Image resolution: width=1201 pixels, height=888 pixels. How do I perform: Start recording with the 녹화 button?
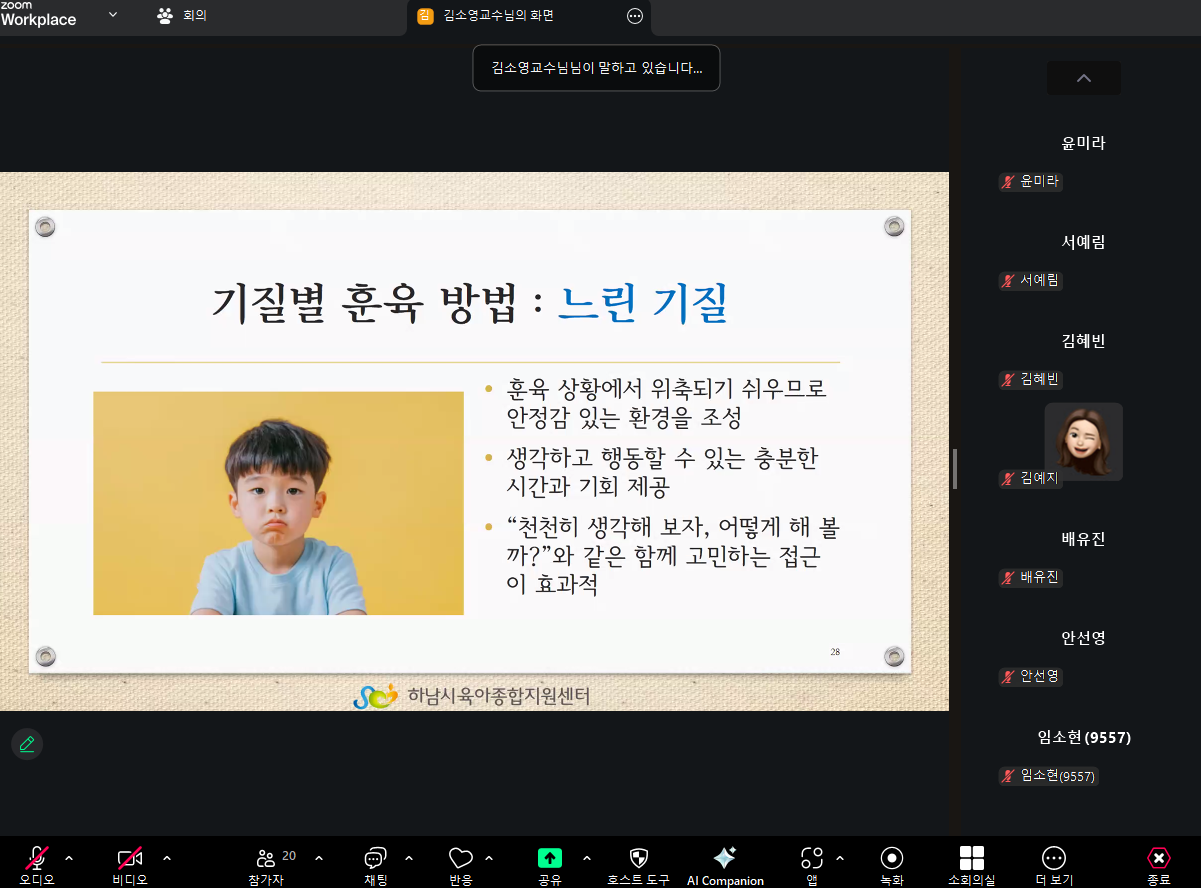[892, 859]
